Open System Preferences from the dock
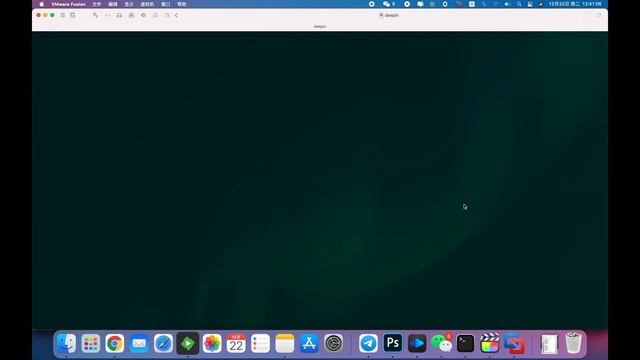Screen dimensions: 640x360 (x=333, y=343)
